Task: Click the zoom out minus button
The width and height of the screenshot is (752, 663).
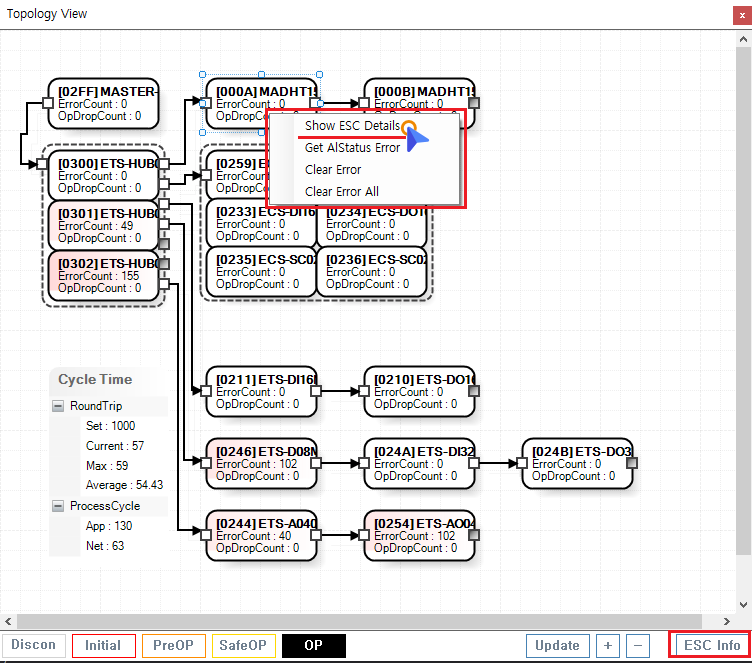Action: 640,645
